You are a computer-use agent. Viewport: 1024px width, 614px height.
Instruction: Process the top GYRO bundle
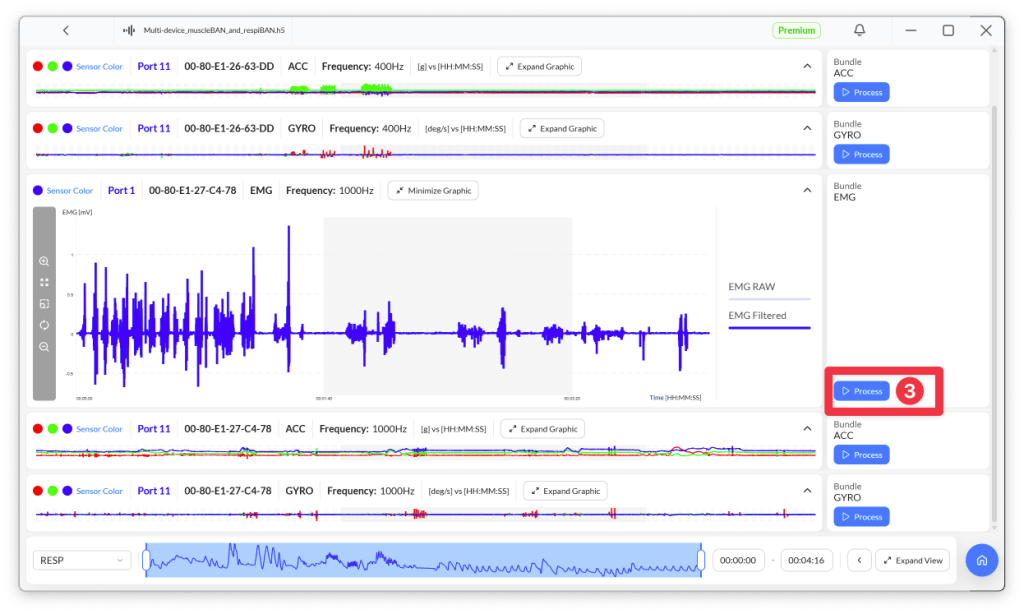(861, 154)
